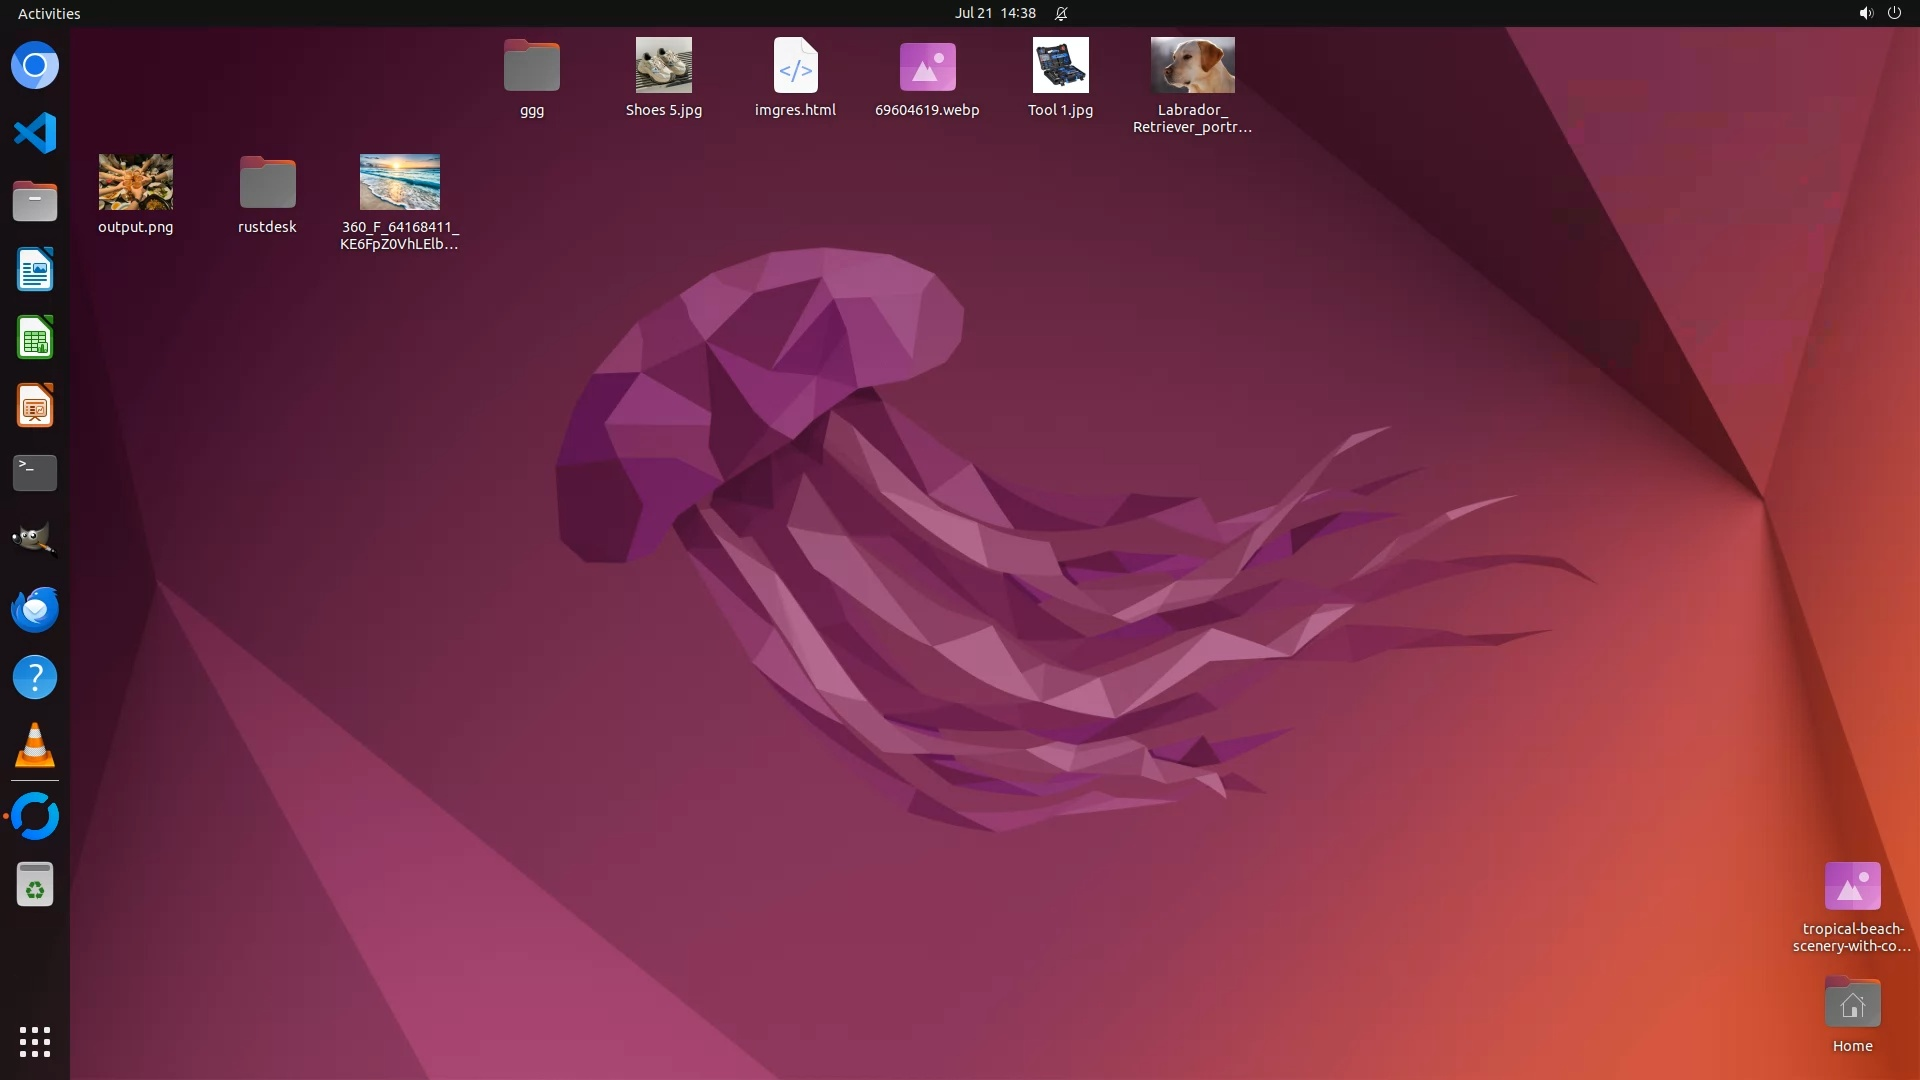The width and height of the screenshot is (1920, 1080).
Task: Launch LibreOffice Writer from dock
Action: [x=35, y=270]
